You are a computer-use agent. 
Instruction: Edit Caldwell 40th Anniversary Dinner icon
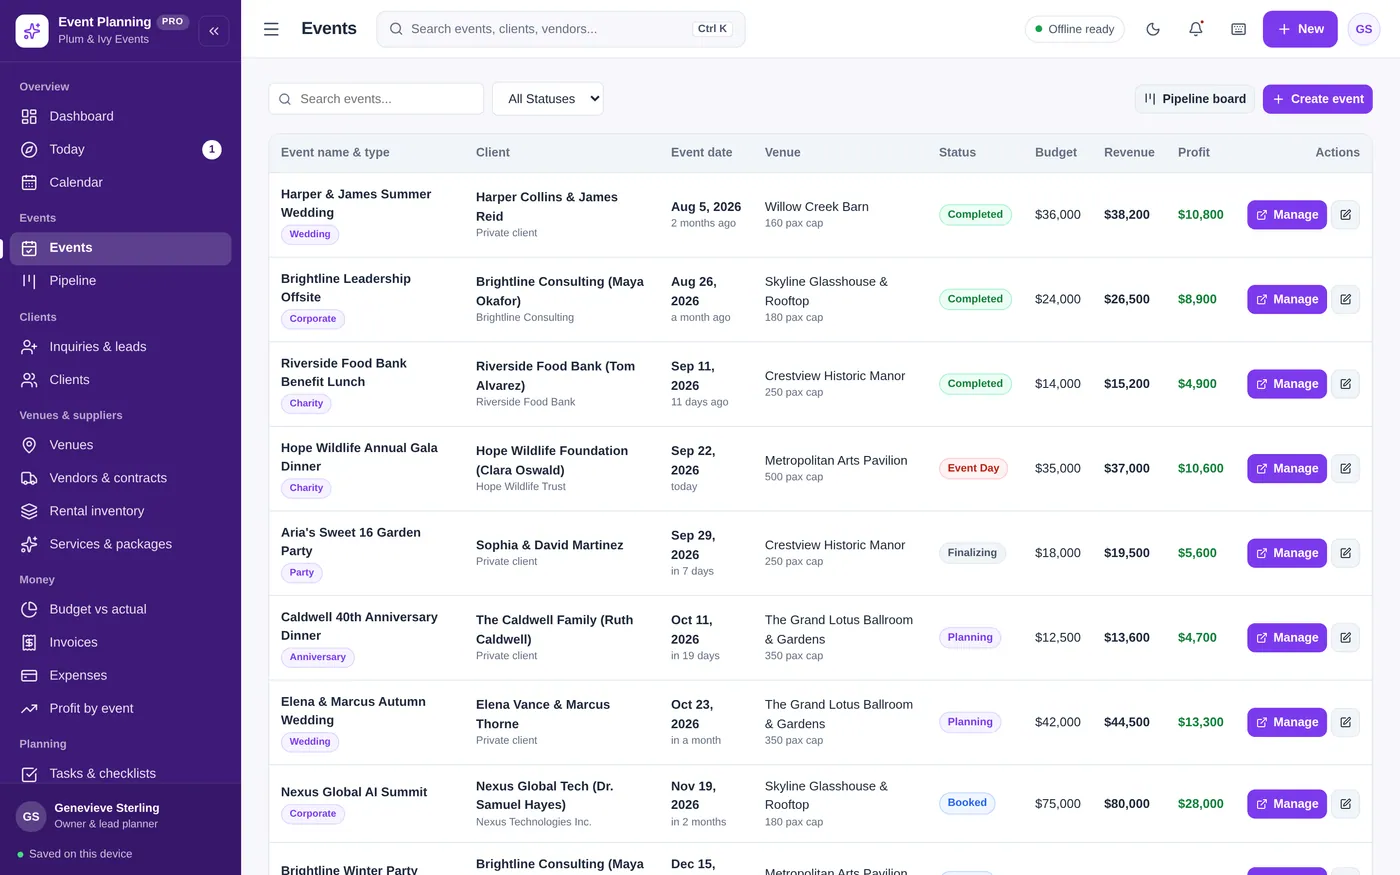pyautogui.click(x=1346, y=637)
